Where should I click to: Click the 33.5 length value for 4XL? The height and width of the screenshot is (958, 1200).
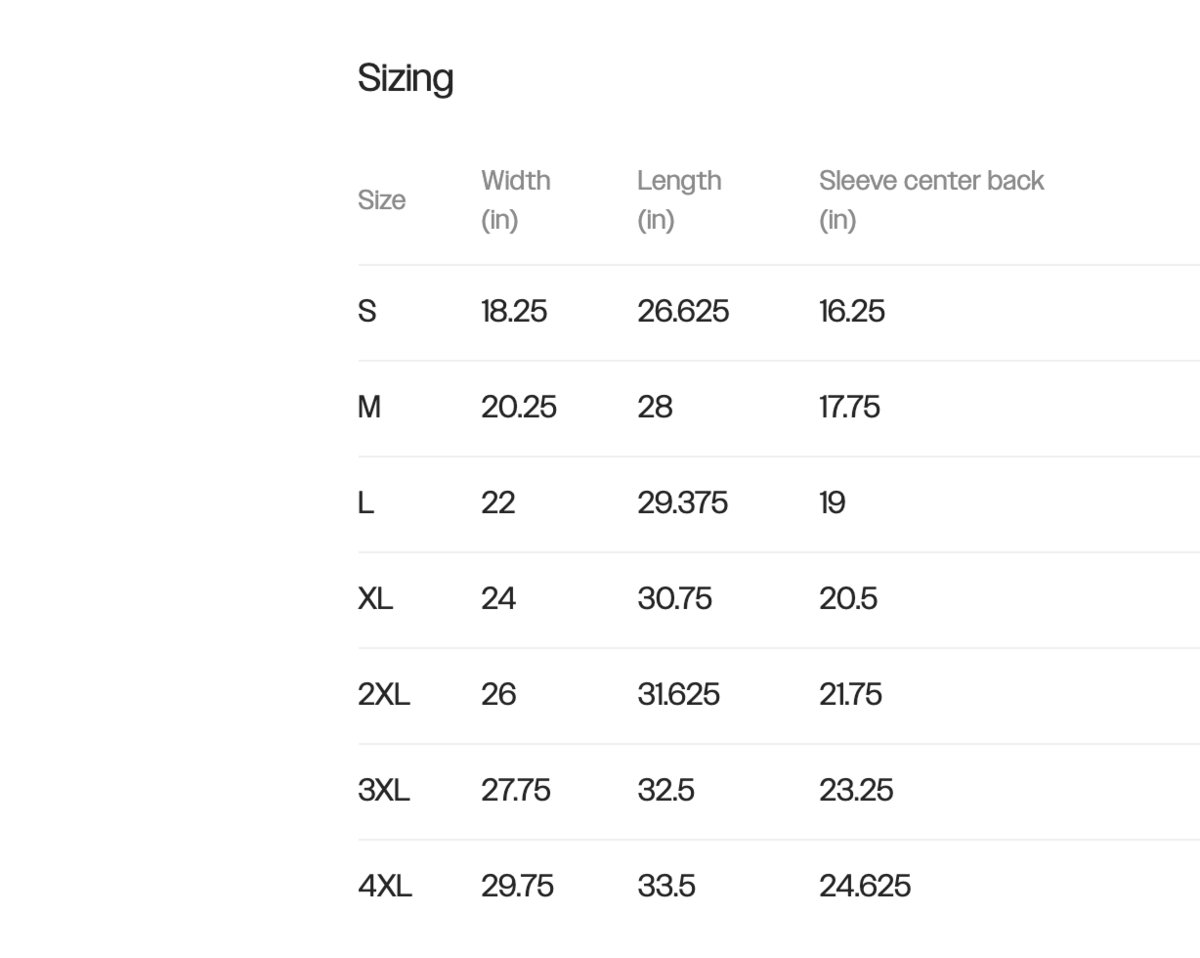tap(666, 887)
